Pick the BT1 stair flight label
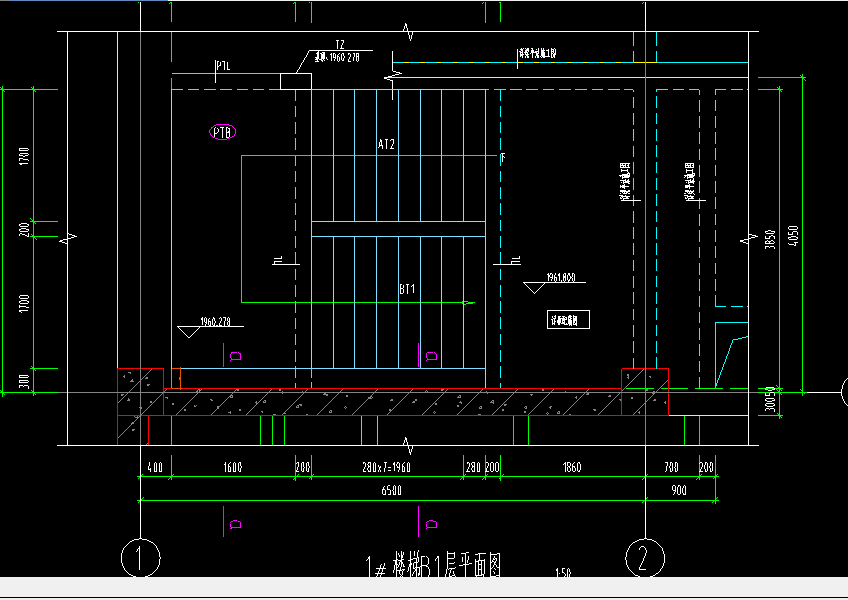 [x=407, y=289]
